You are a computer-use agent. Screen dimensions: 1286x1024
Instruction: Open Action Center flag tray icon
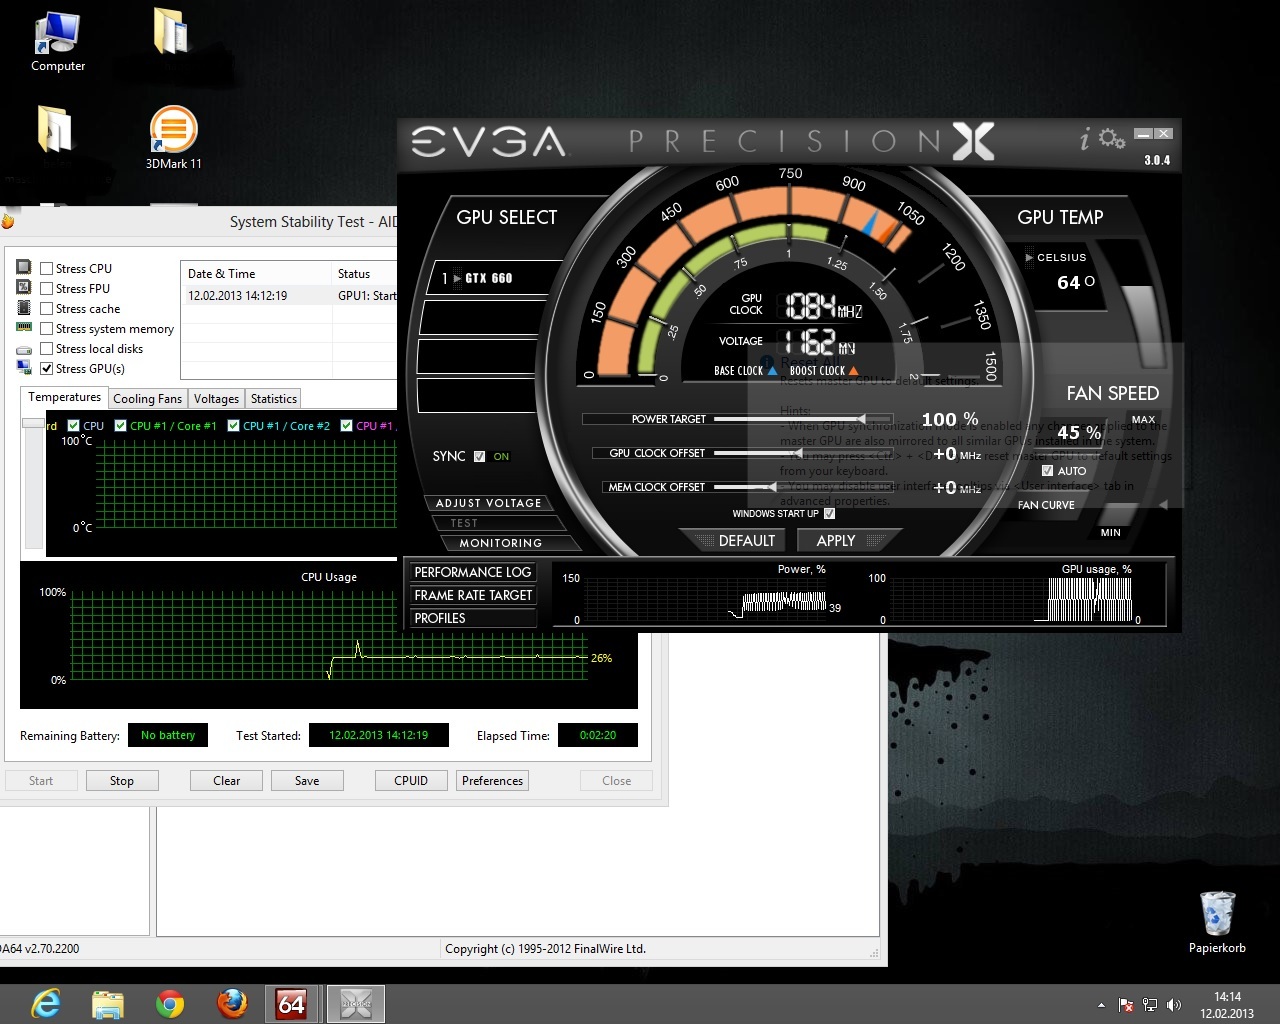tap(1126, 1005)
